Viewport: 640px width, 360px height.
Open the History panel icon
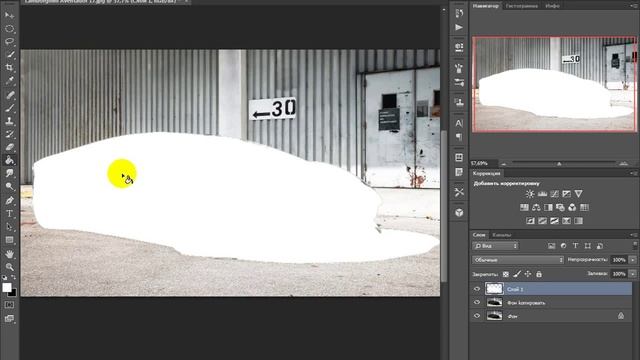coord(459,13)
